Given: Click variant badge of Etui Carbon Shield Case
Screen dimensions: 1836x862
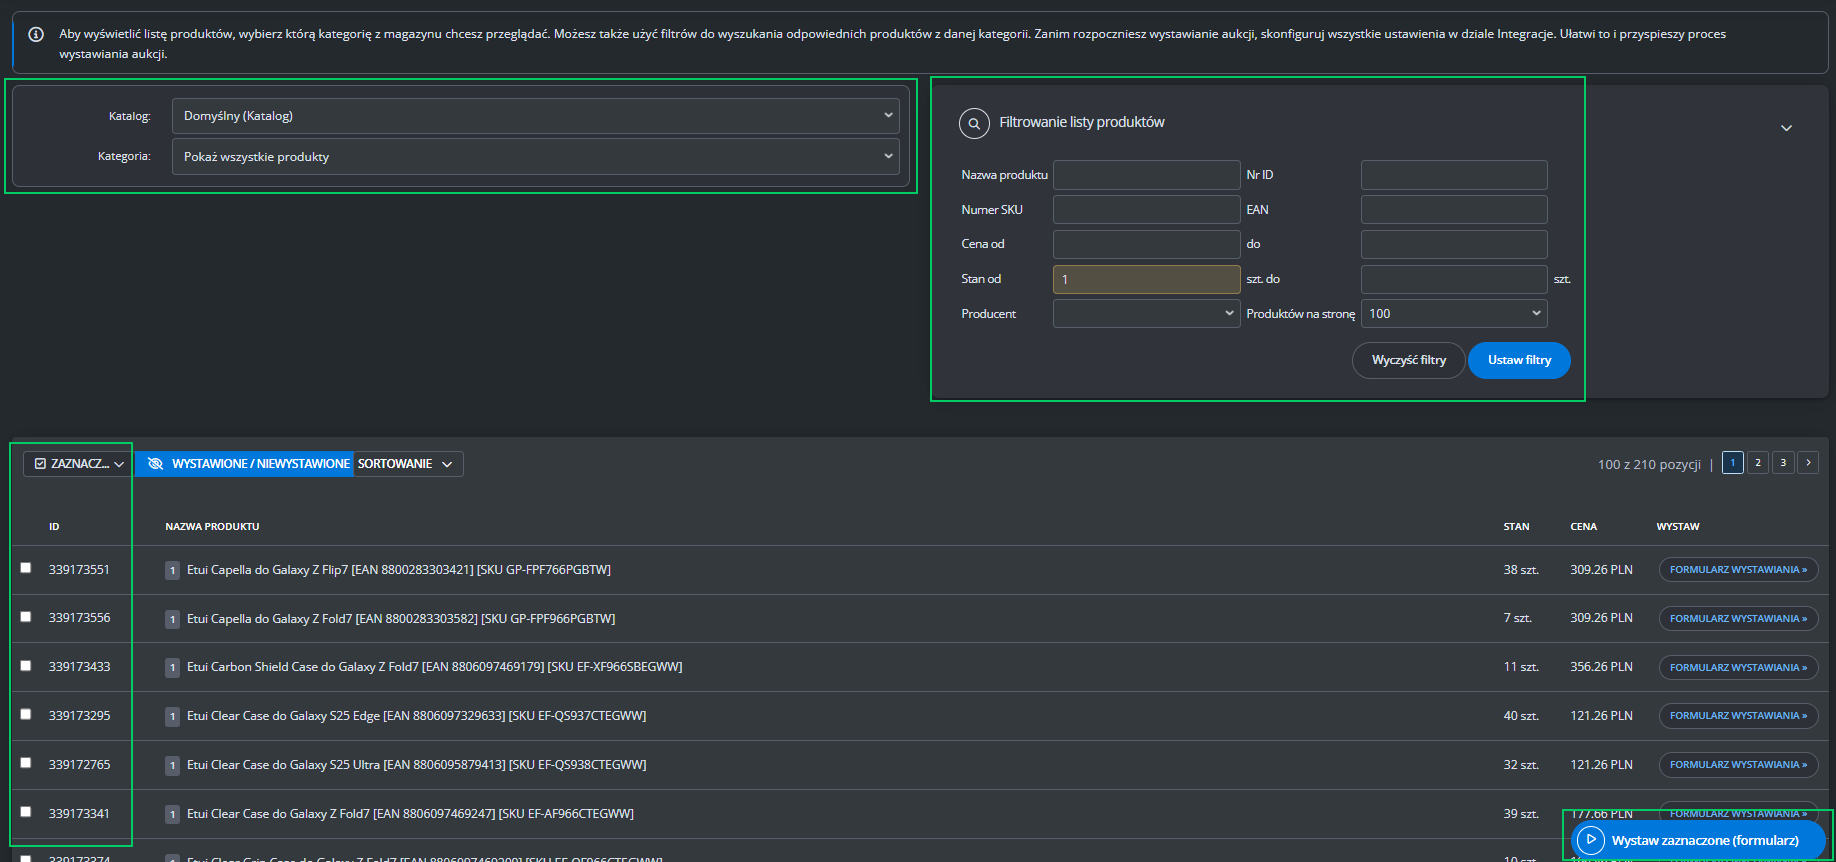Looking at the screenshot, I should pos(173,668).
